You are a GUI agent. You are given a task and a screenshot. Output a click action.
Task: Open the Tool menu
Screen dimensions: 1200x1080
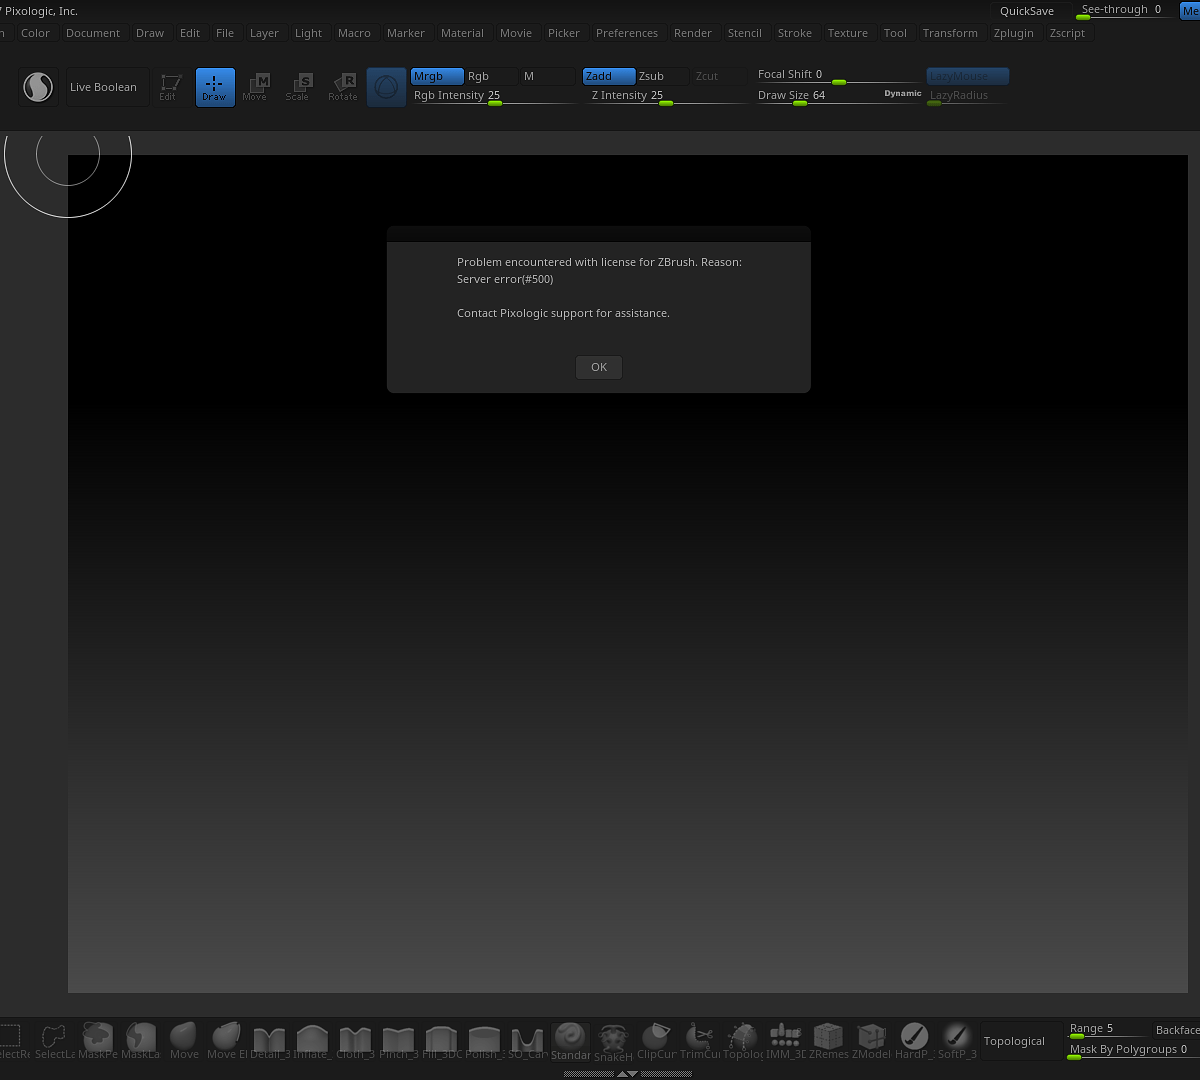[895, 33]
